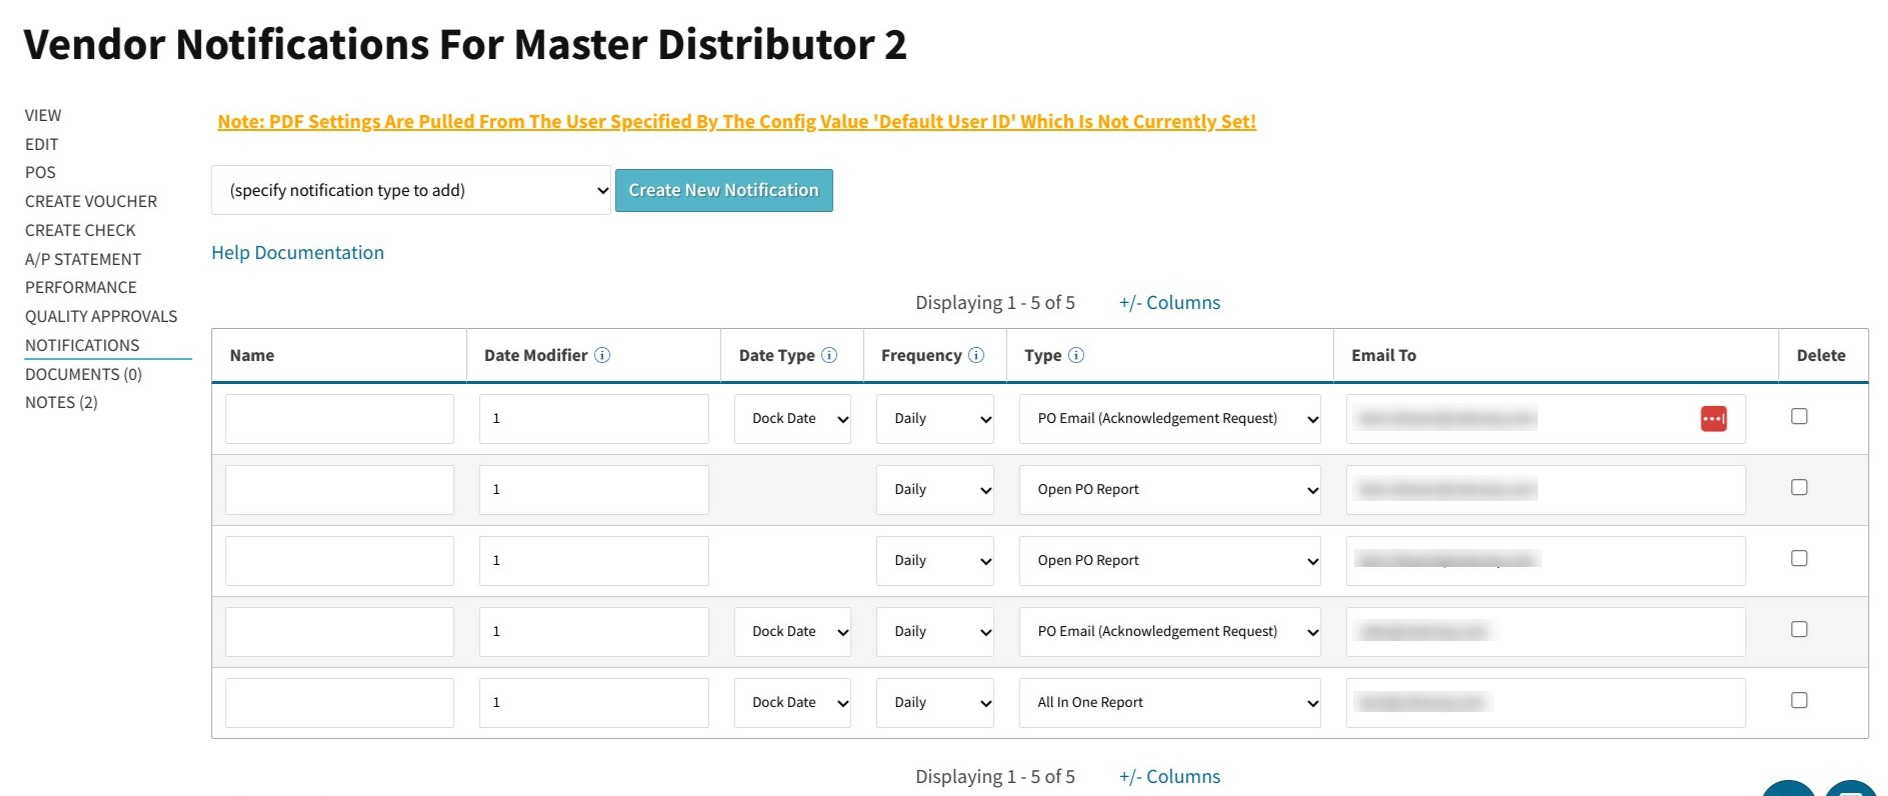1888x796 pixels.
Task: Click the Type column info icon
Action: 1076,355
